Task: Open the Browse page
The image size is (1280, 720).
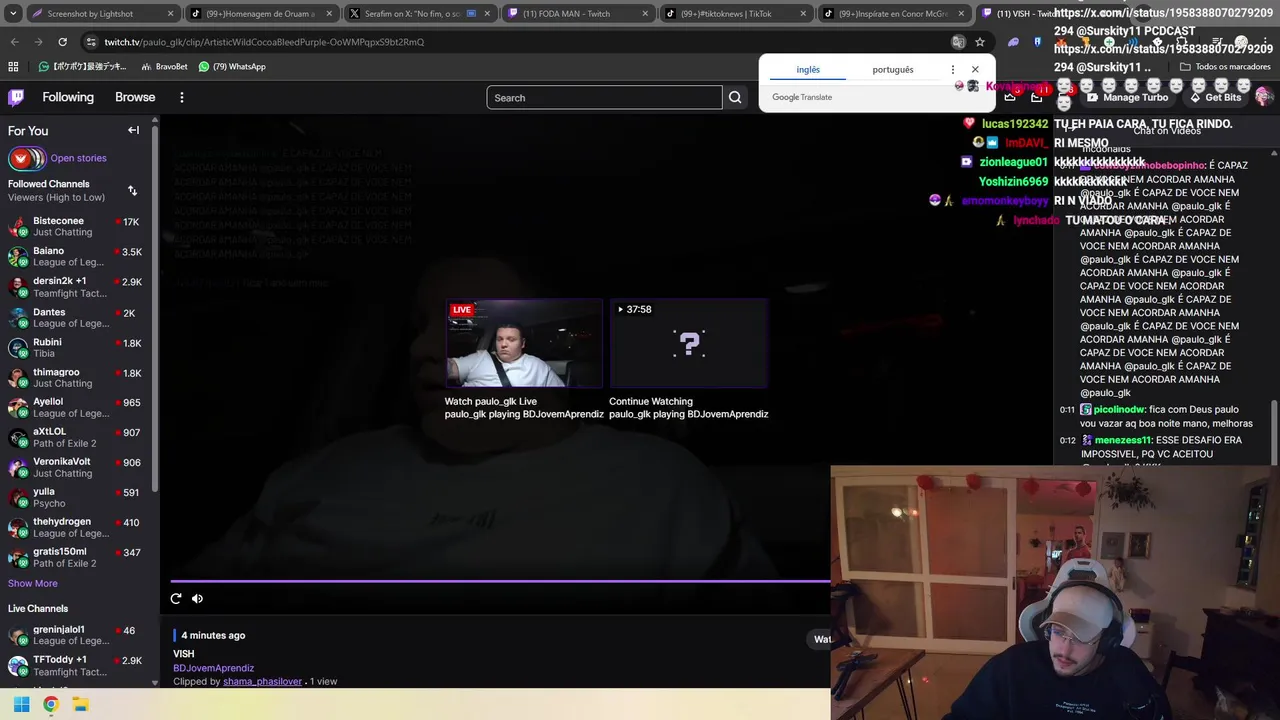Action: point(135,97)
